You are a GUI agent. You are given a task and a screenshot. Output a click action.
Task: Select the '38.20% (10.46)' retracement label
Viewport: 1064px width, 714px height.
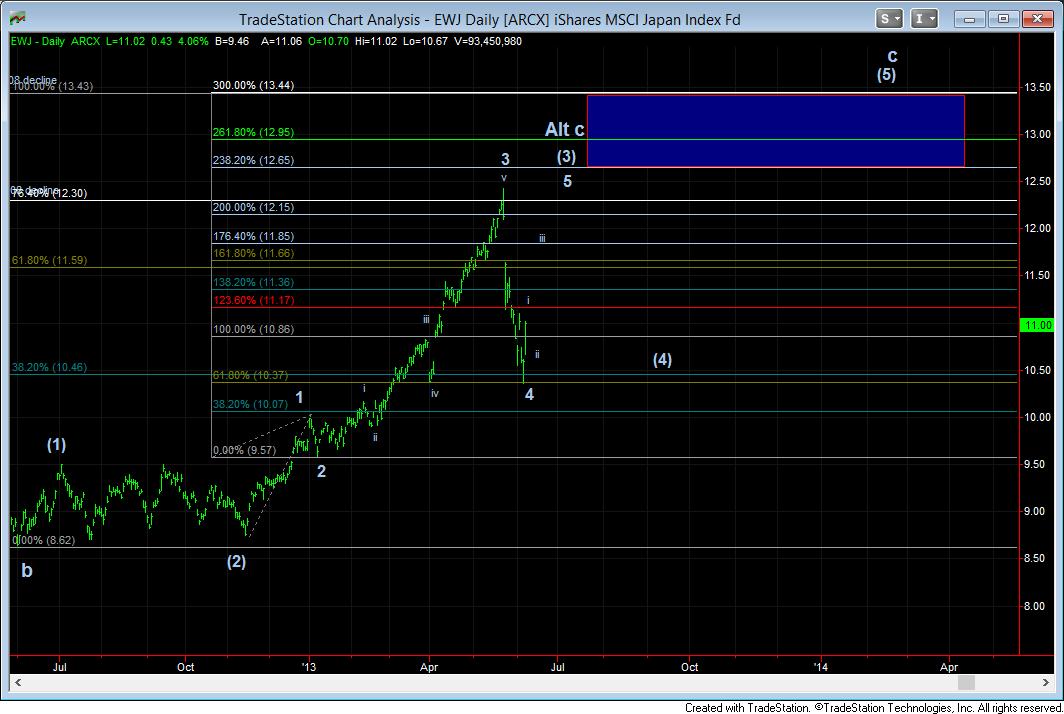click(x=49, y=367)
